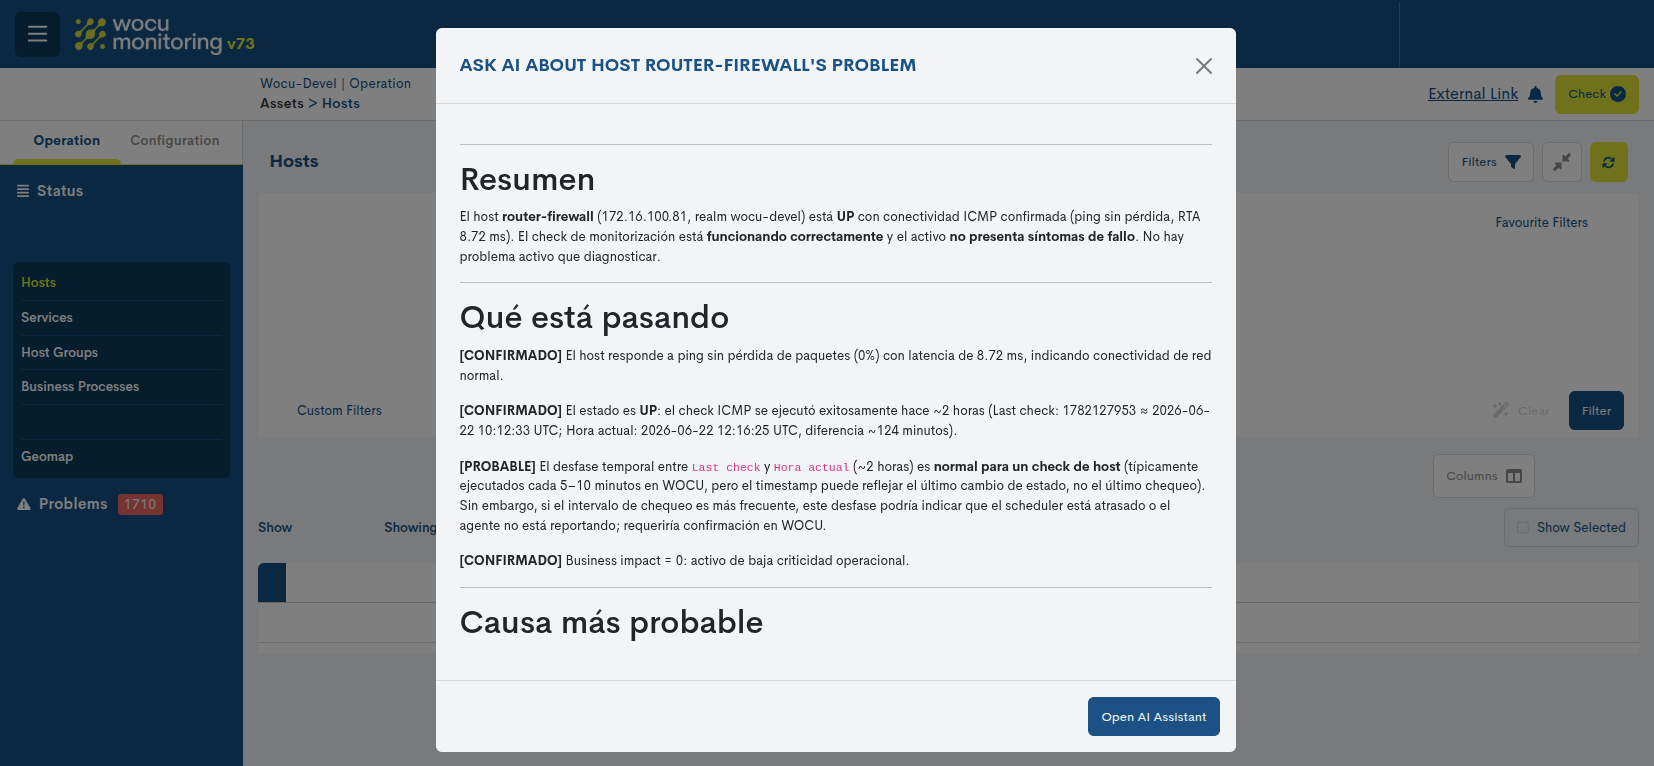Click the 'Hora actual' code label
This screenshot has width=1654, height=766.
(811, 468)
